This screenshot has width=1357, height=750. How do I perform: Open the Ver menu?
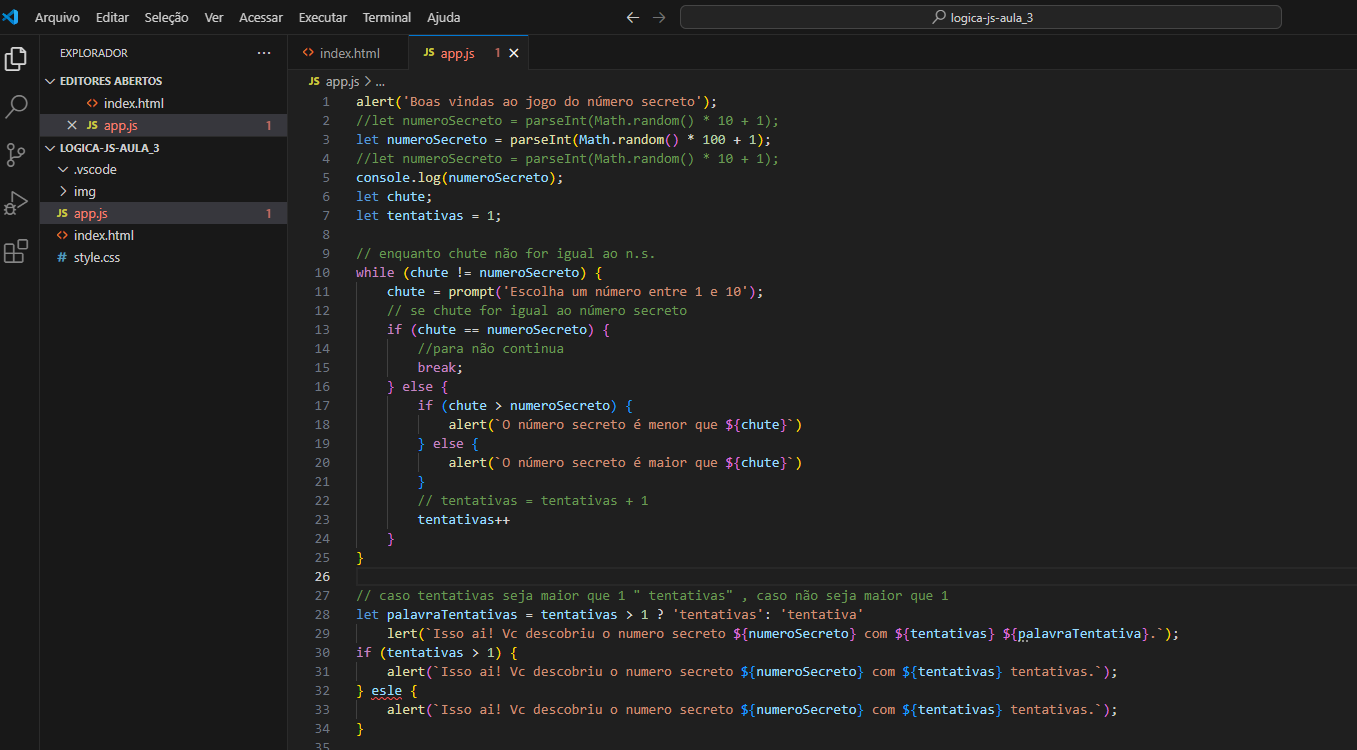214,18
